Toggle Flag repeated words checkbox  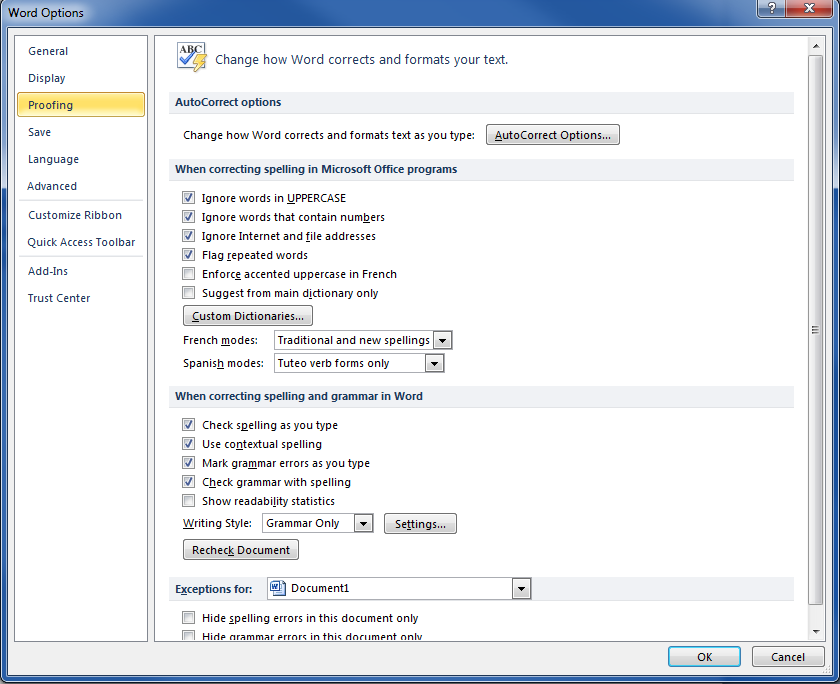[188, 255]
